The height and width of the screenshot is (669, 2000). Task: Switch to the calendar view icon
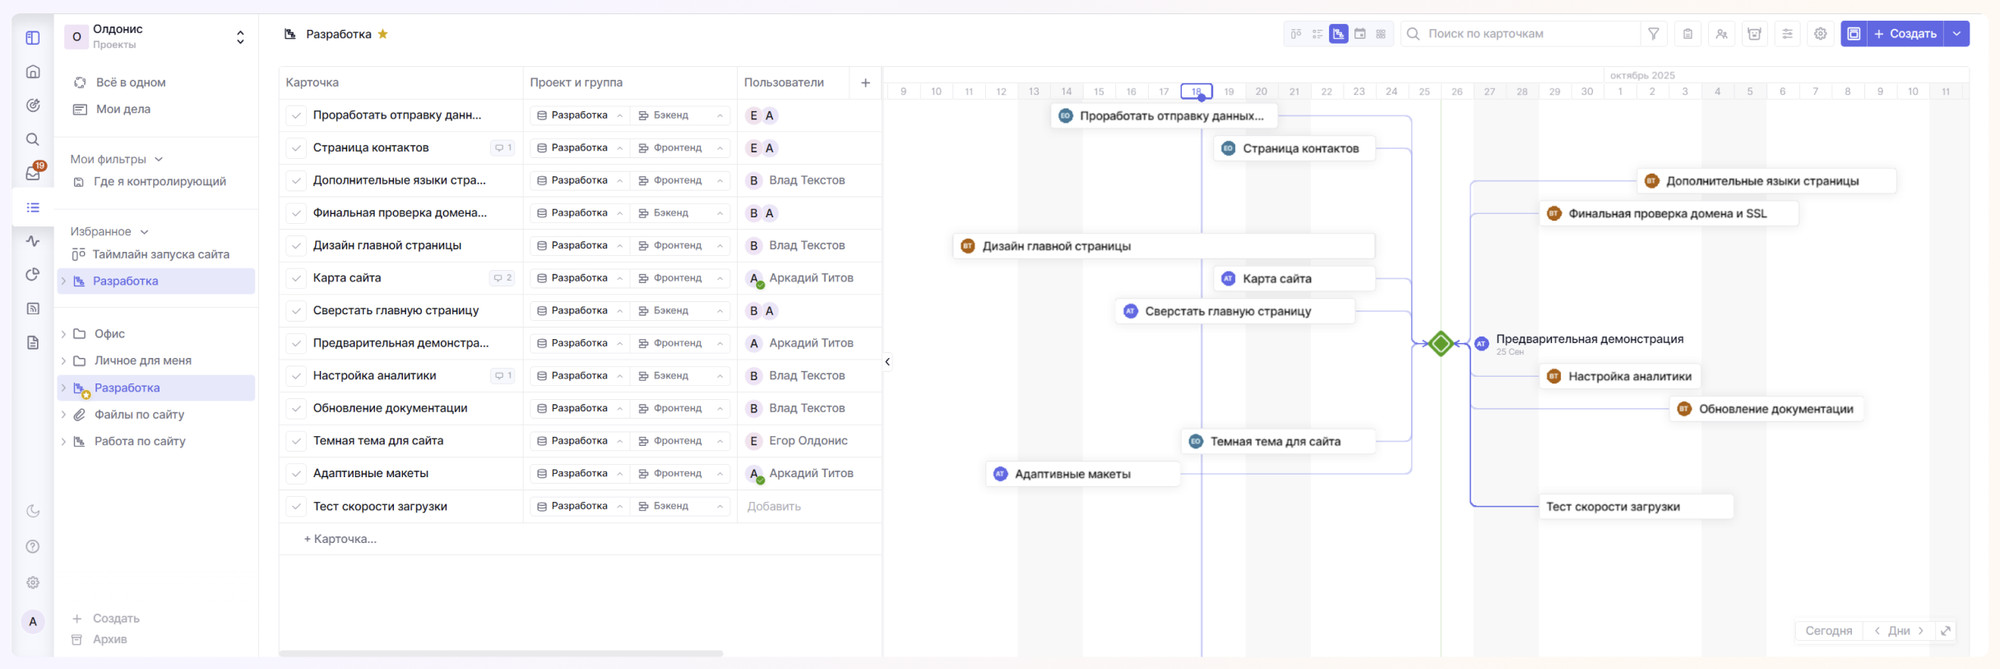tap(1360, 34)
